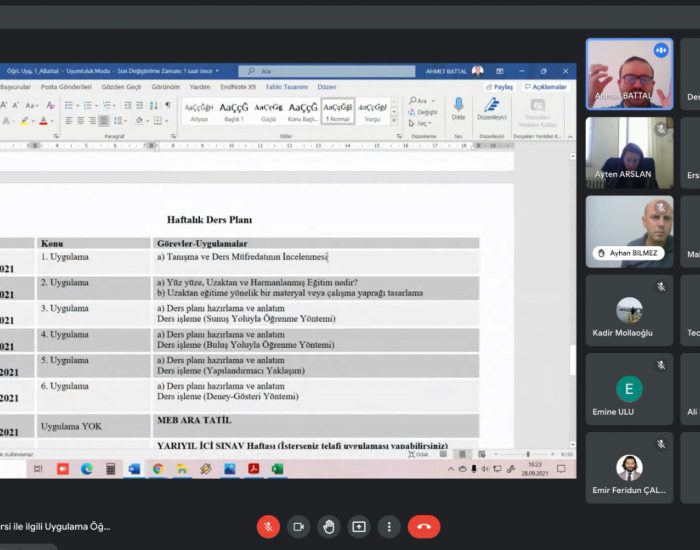Open Chrome from the Windows taskbar
The width and height of the screenshot is (700, 550).
click(158, 468)
